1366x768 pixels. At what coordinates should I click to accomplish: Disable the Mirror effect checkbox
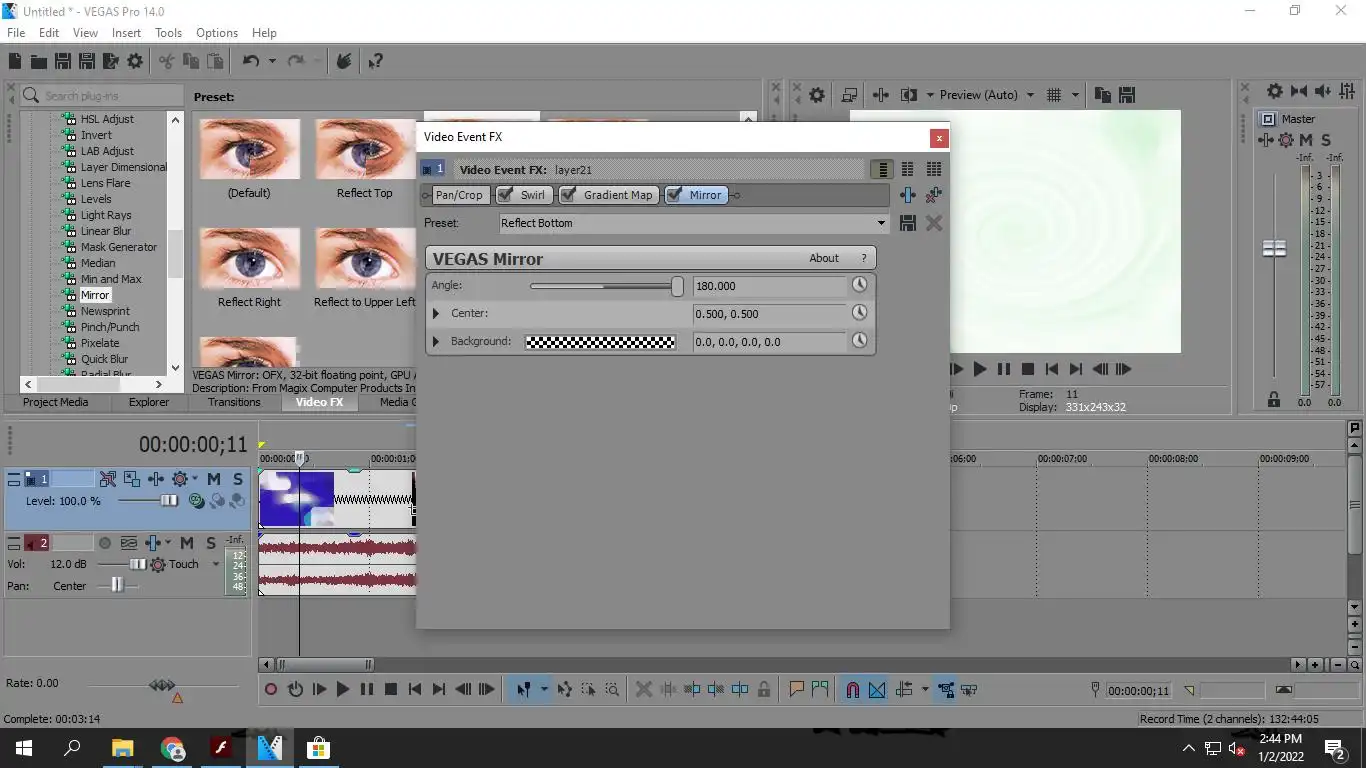[x=674, y=195]
